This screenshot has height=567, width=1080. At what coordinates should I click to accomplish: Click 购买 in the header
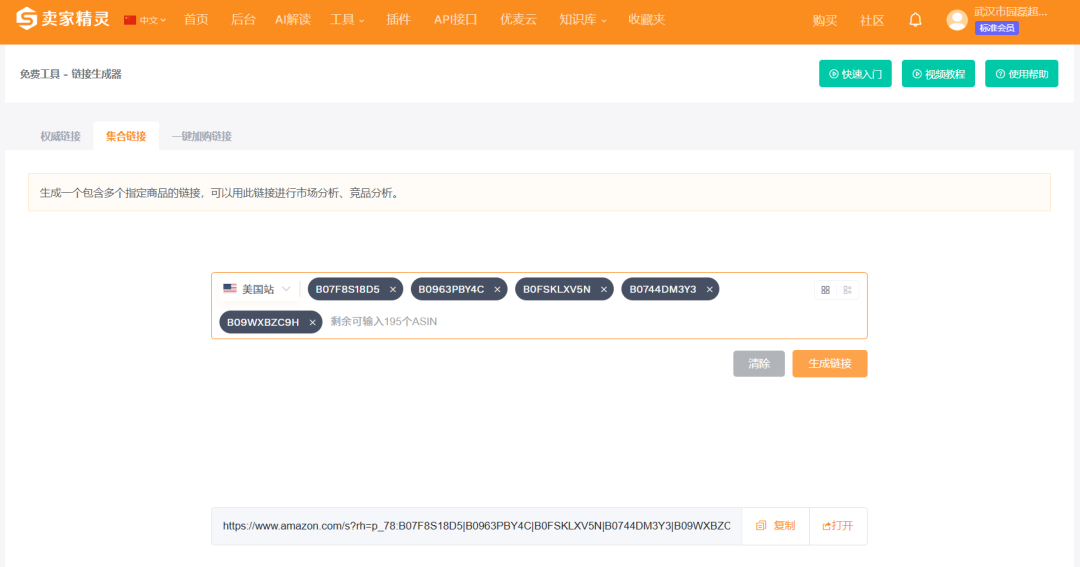pos(824,21)
